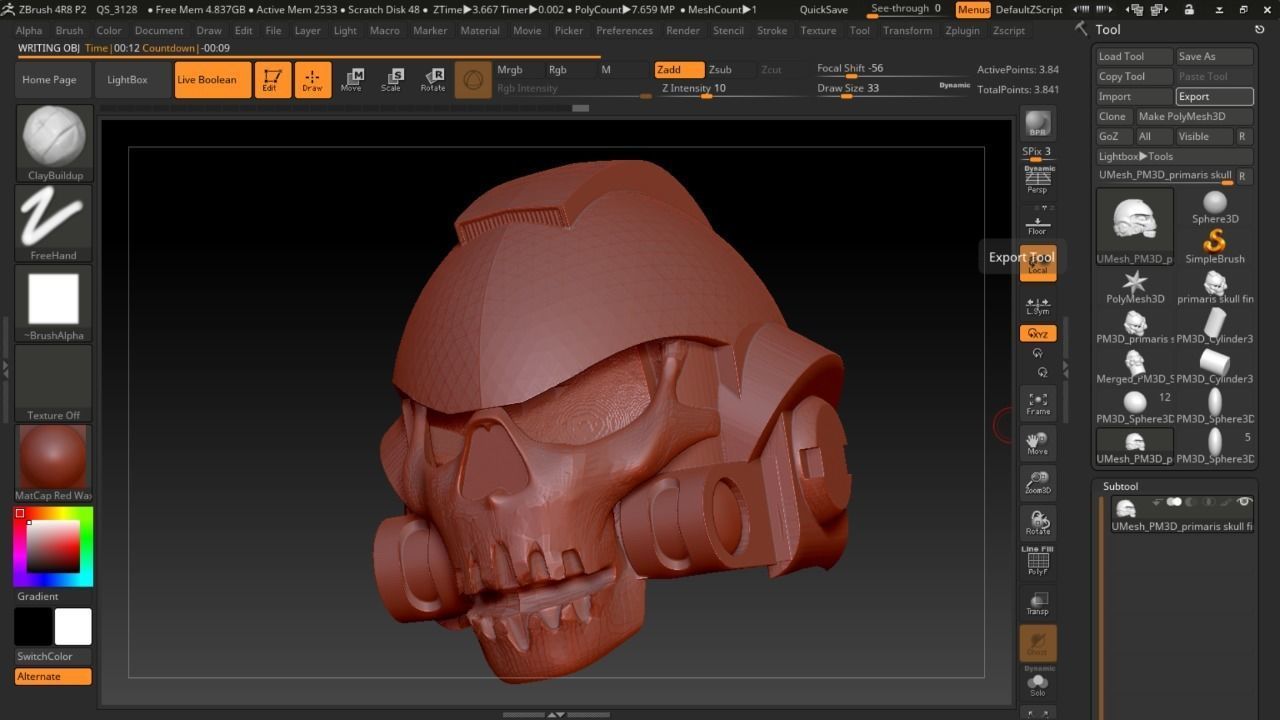Click right tray collapse divider arrows
Image resolution: width=1280 pixels, height=720 pixels.
point(1065,369)
